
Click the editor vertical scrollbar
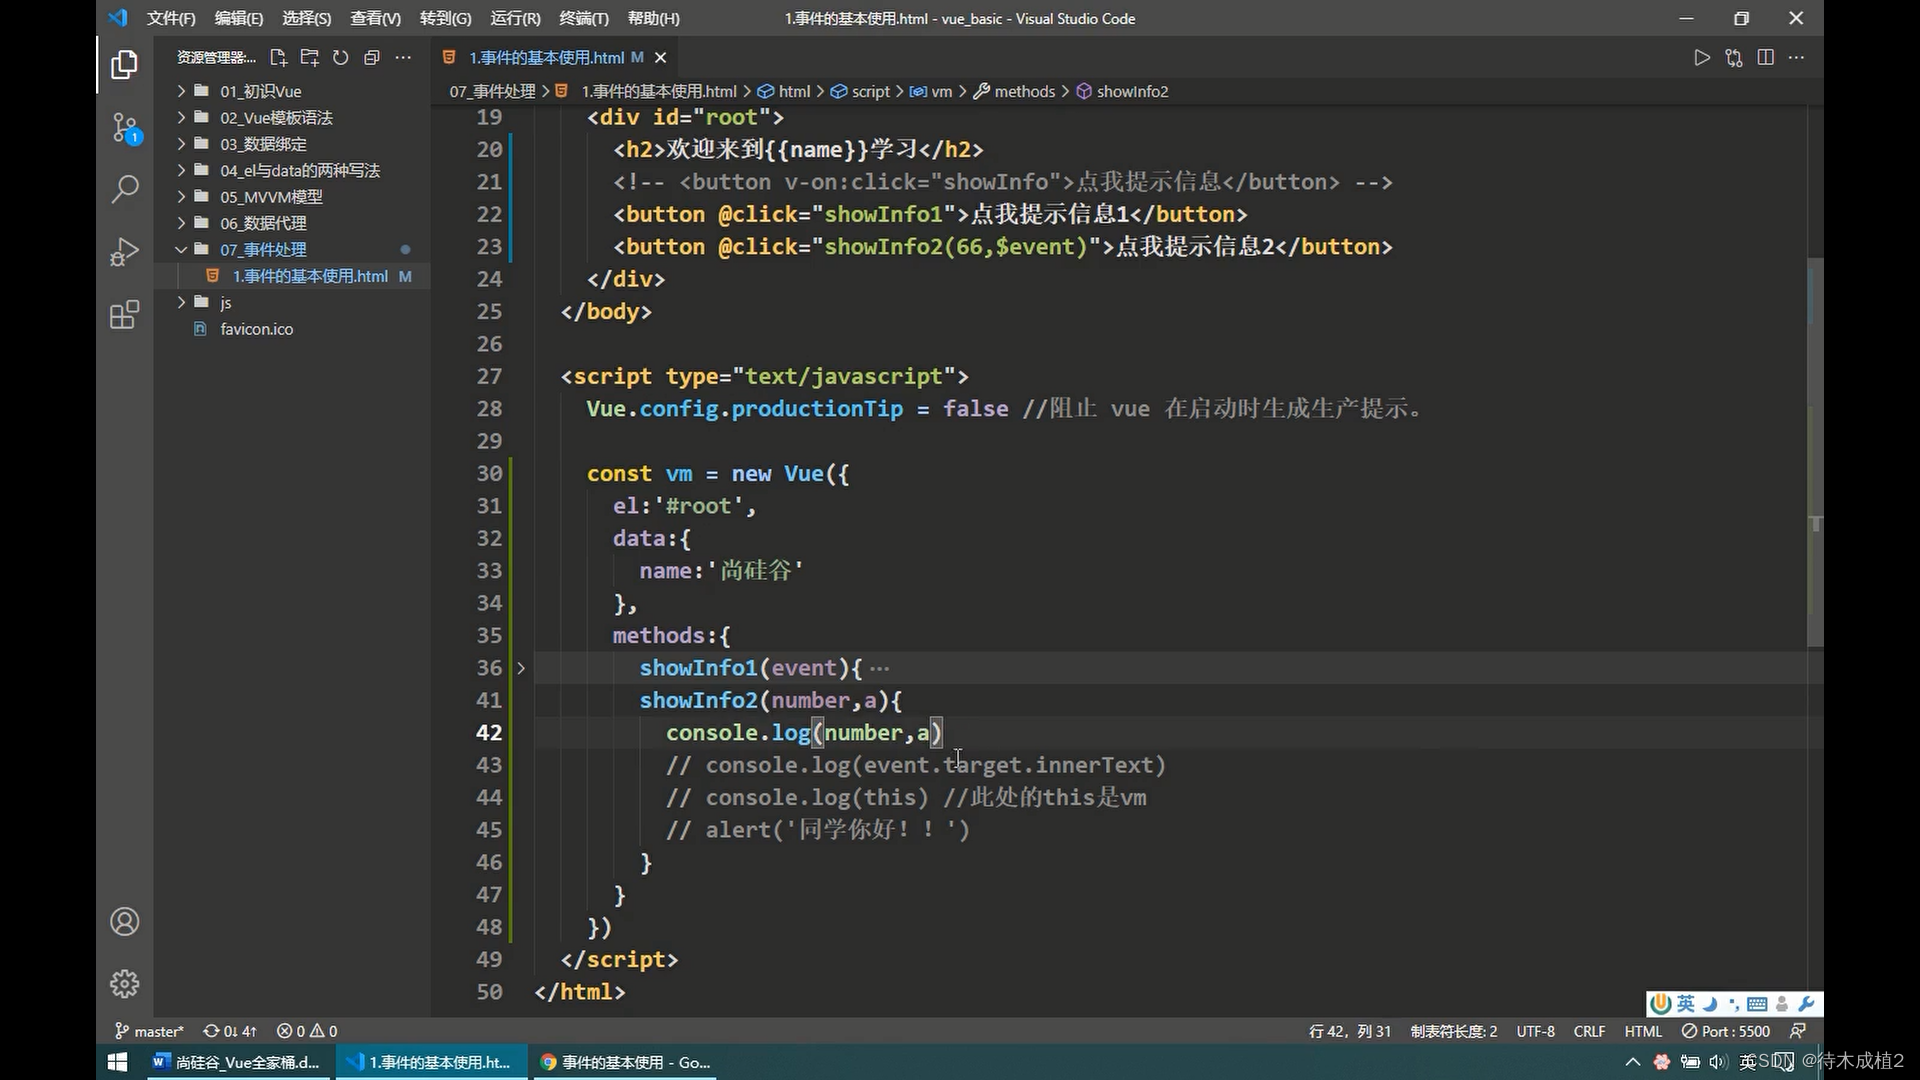pyautogui.click(x=1815, y=452)
